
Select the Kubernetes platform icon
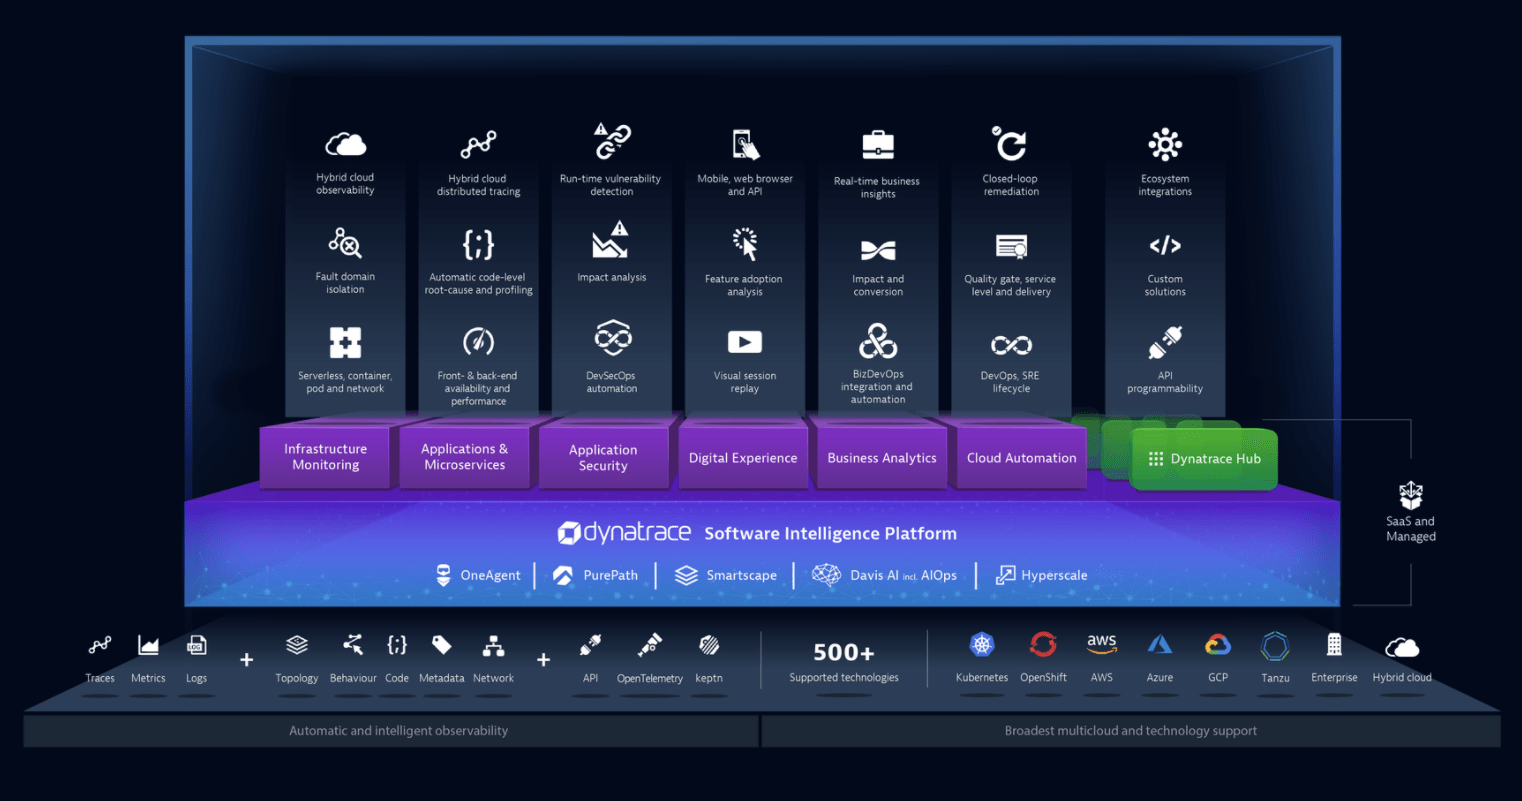pos(981,645)
